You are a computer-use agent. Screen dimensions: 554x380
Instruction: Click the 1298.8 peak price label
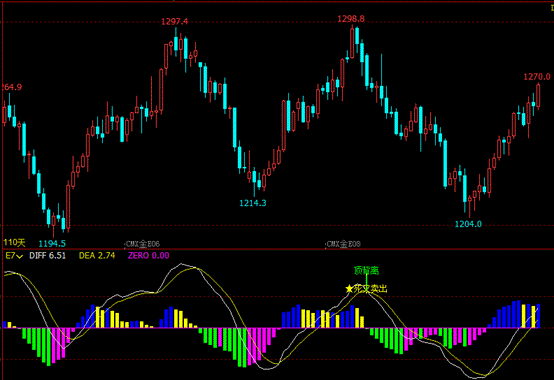(351, 19)
